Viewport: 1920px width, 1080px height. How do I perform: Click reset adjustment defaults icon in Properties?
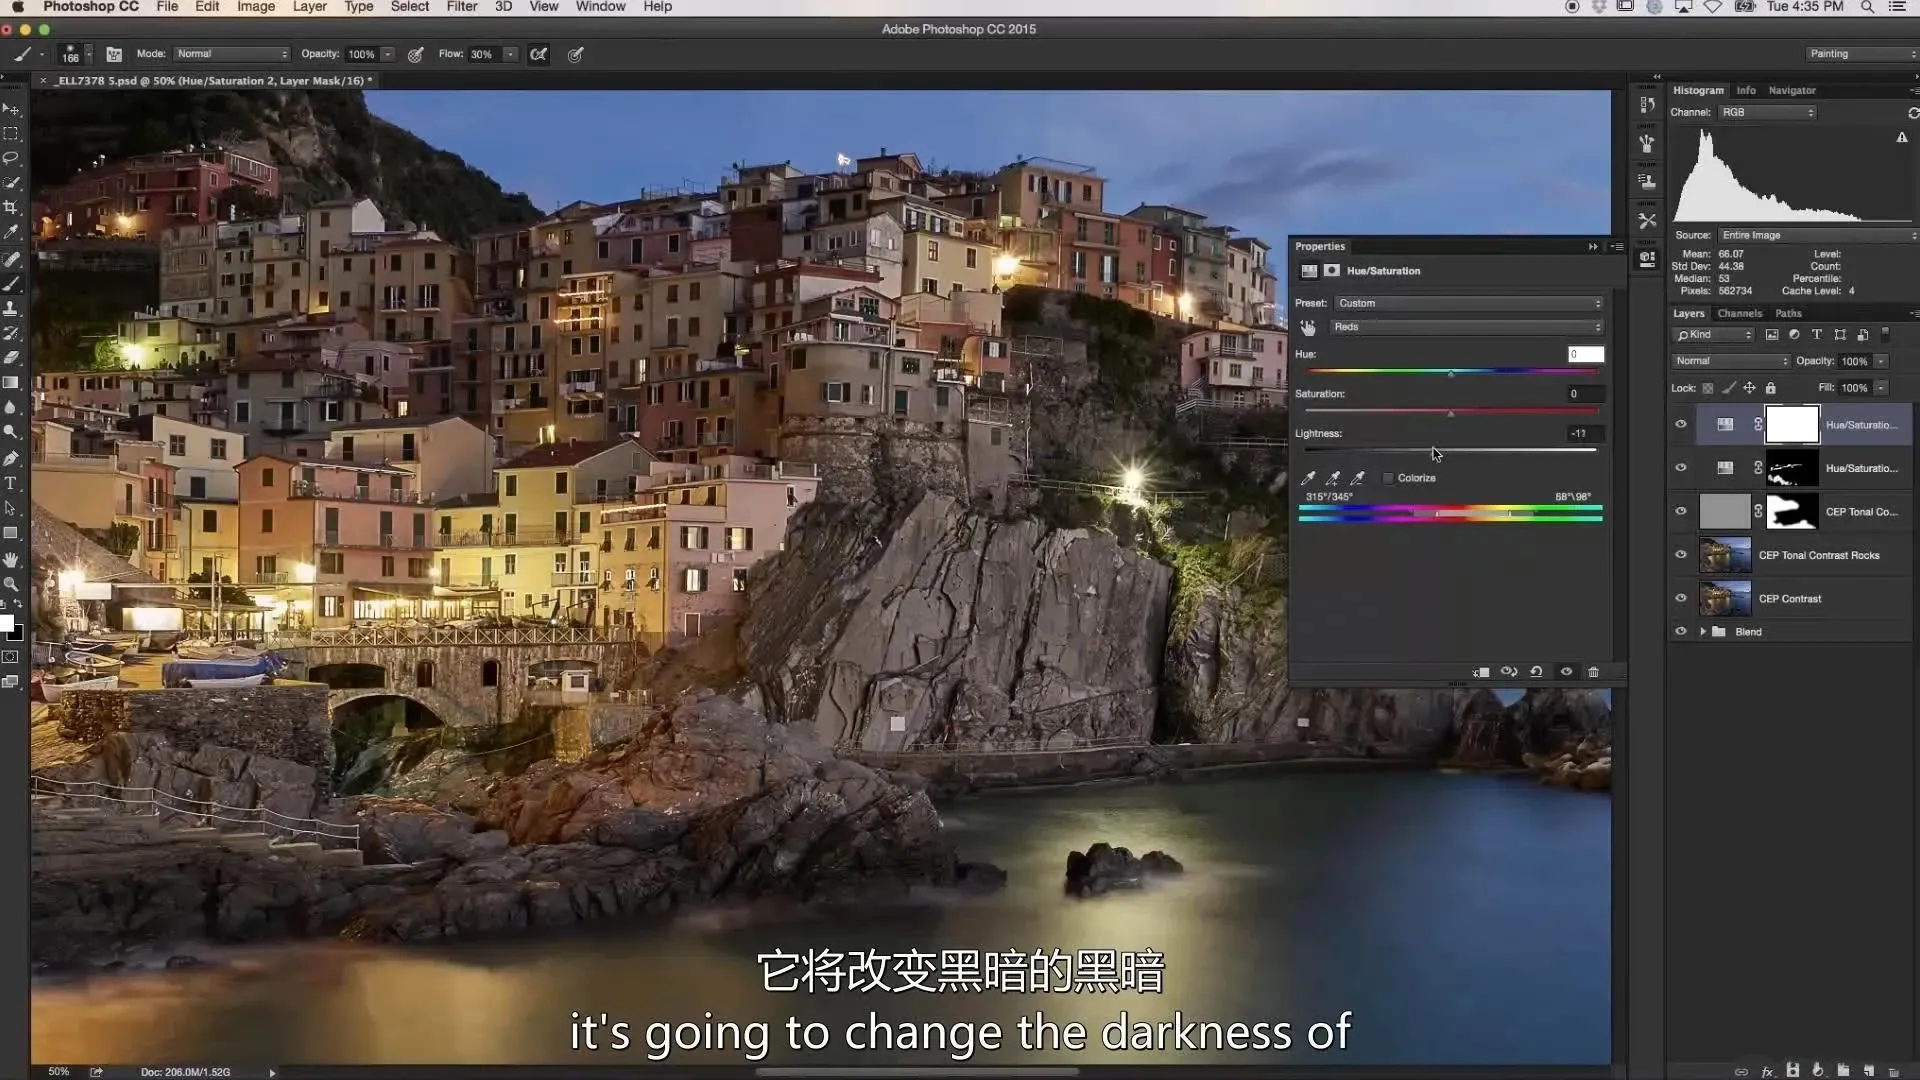[x=1536, y=672]
